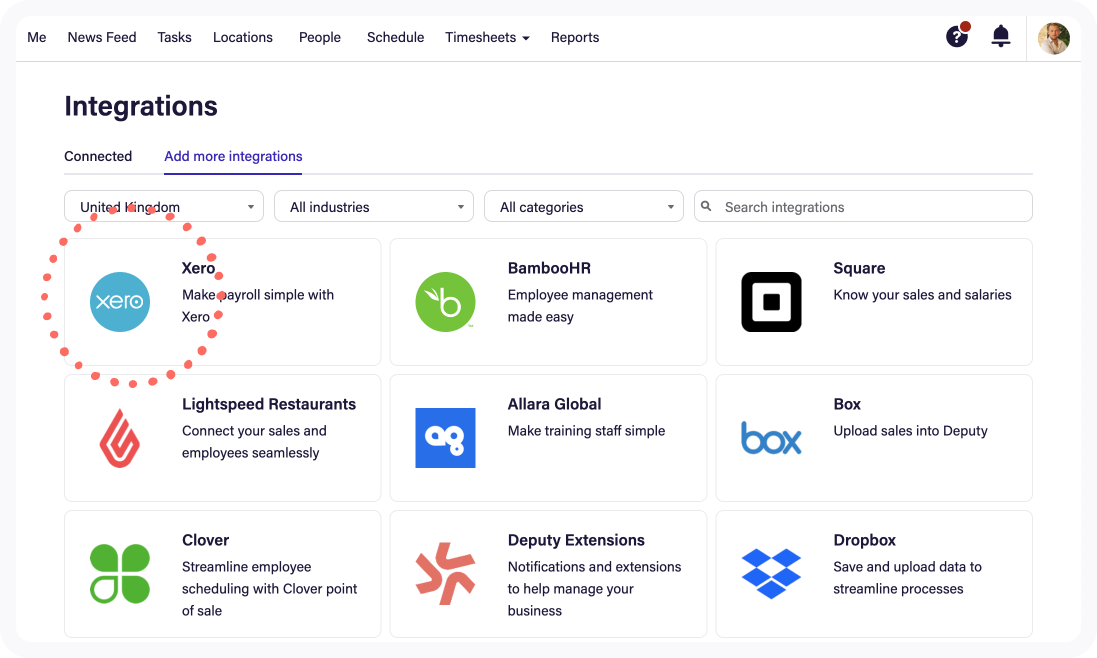Open the Locations navigation item
The height and width of the screenshot is (658, 1097).
[243, 37]
